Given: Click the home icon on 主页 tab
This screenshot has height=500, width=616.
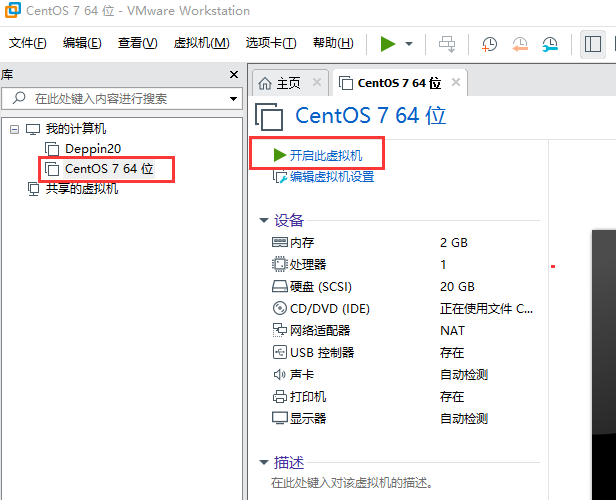Looking at the screenshot, I should 265,83.
